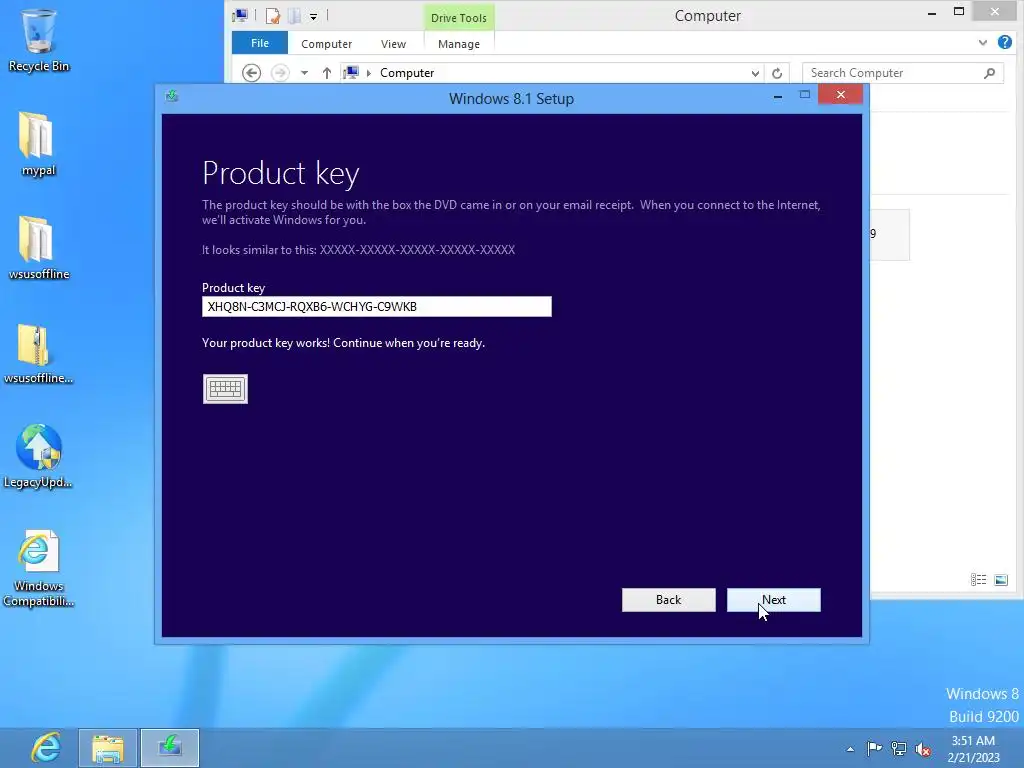Click the Back button in Setup

pyautogui.click(x=669, y=600)
